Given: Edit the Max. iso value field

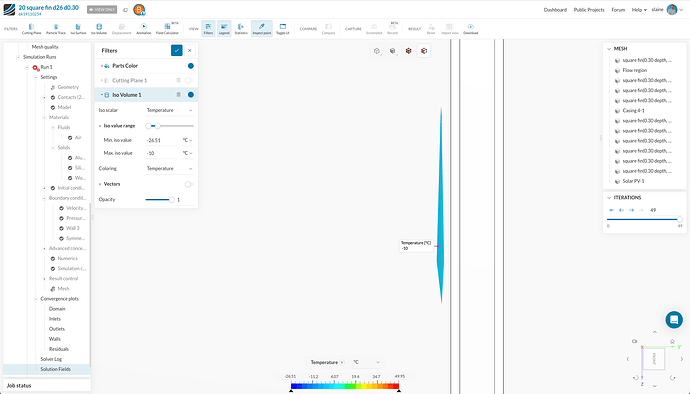Looking at the screenshot, I should 162,153.
